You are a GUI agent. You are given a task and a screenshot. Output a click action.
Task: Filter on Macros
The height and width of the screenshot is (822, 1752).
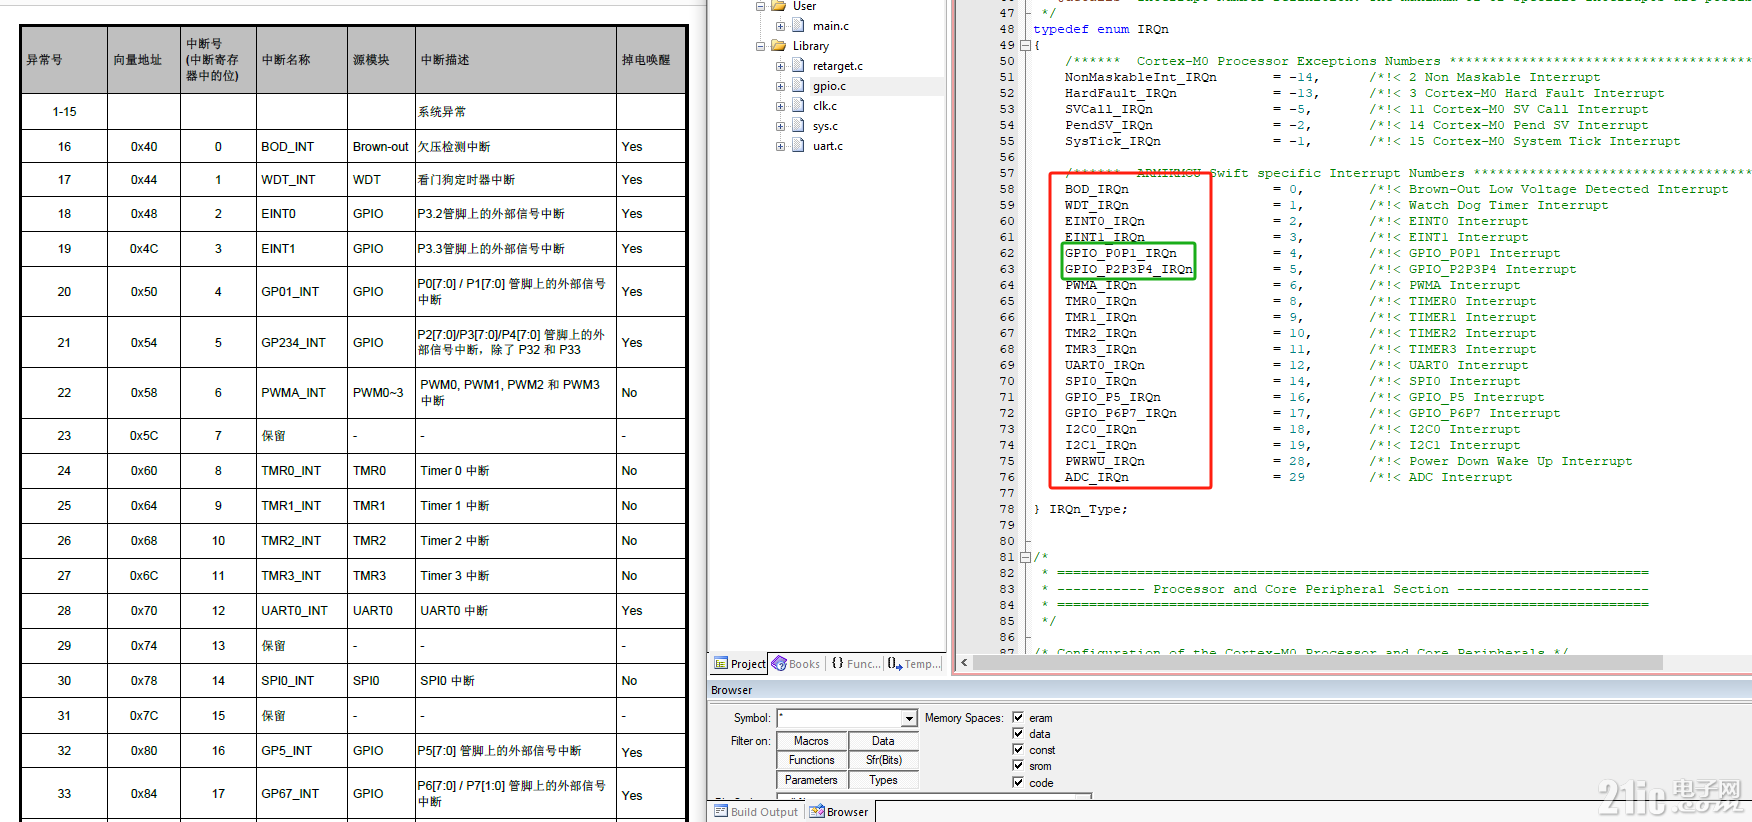811,741
